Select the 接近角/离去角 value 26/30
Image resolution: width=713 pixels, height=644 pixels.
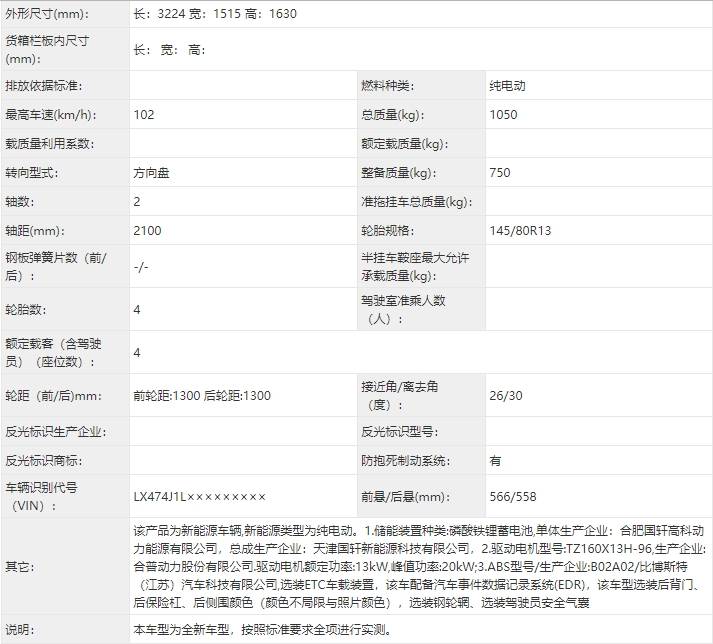pyautogui.click(x=506, y=396)
